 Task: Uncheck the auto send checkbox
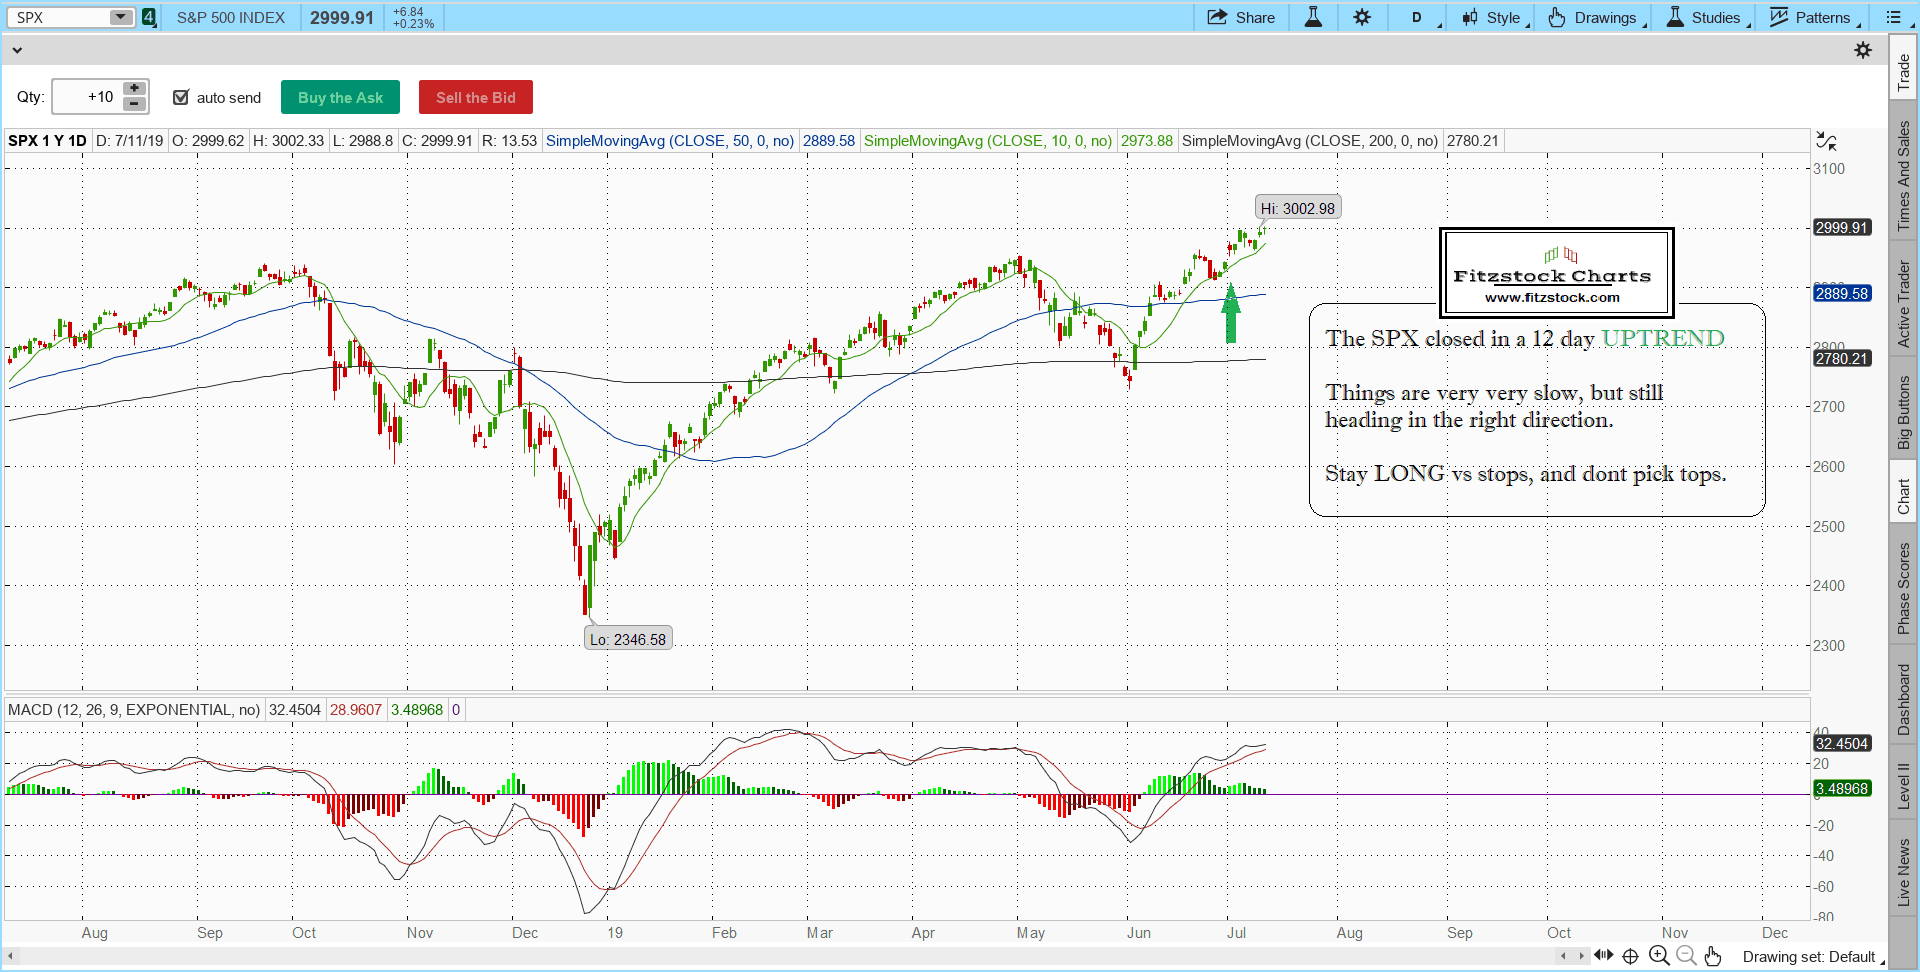[x=181, y=97]
